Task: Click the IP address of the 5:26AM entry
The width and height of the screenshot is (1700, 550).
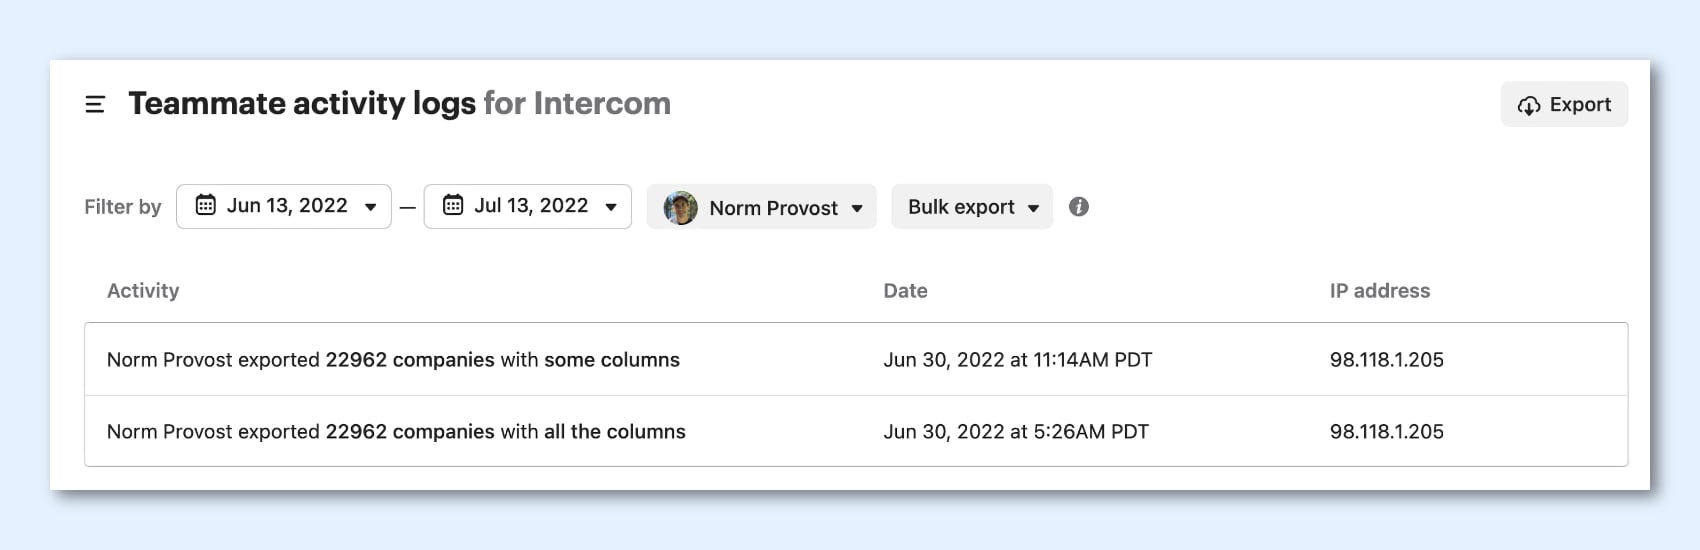Action: pyautogui.click(x=1386, y=432)
